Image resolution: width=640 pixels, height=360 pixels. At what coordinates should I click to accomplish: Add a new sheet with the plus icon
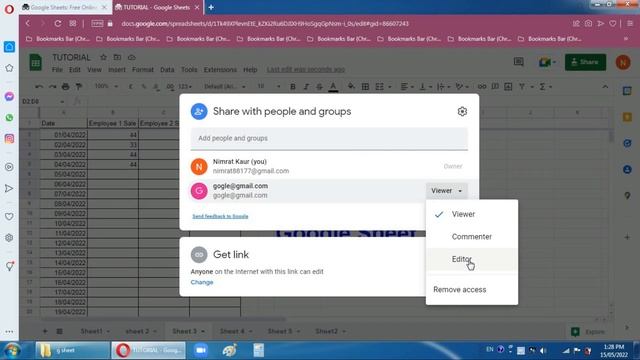tap(45, 331)
